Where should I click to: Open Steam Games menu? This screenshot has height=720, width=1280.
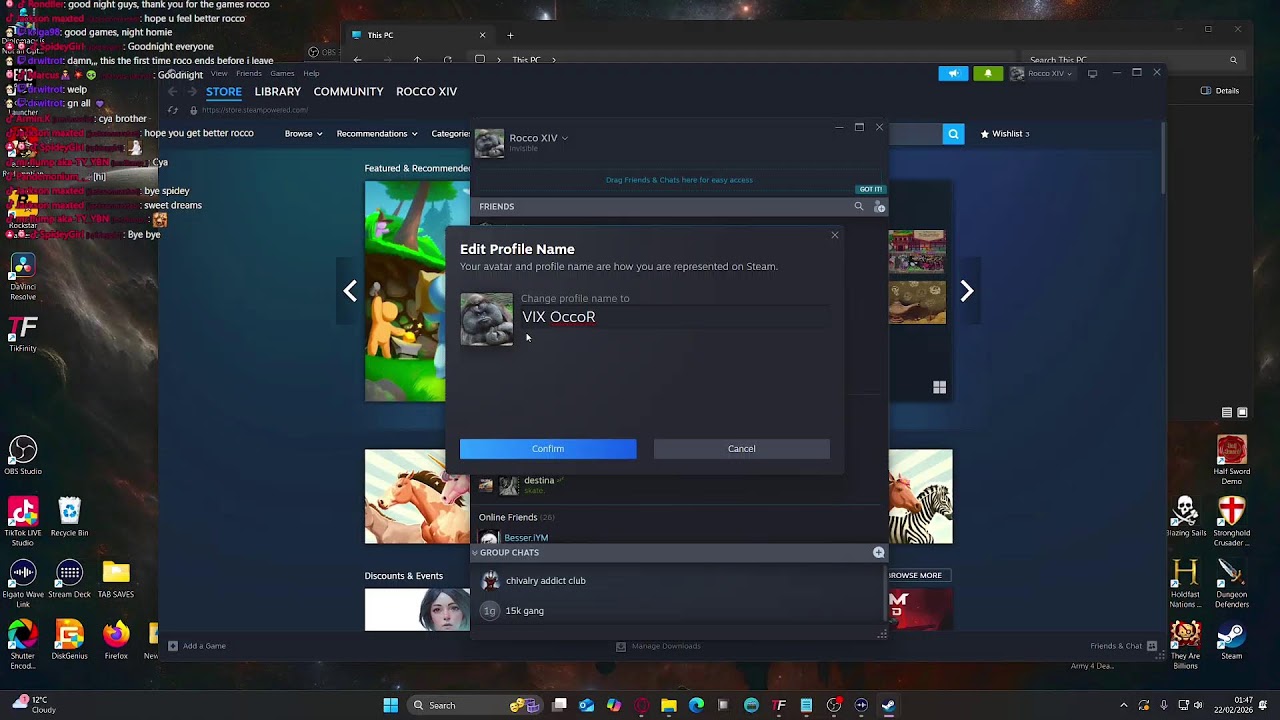tap(282, 73)
